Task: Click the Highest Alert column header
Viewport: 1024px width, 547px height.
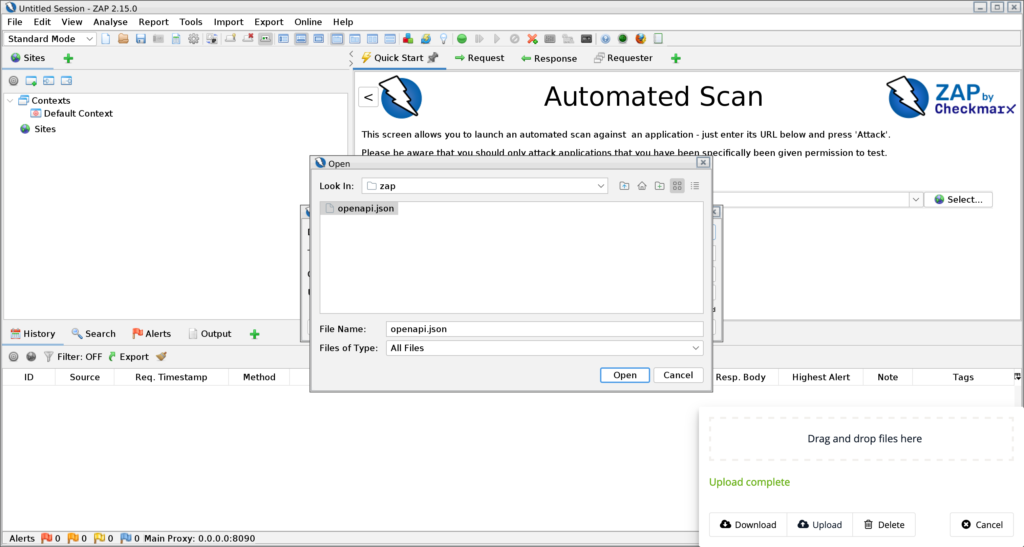Action: tap(821, 377)
